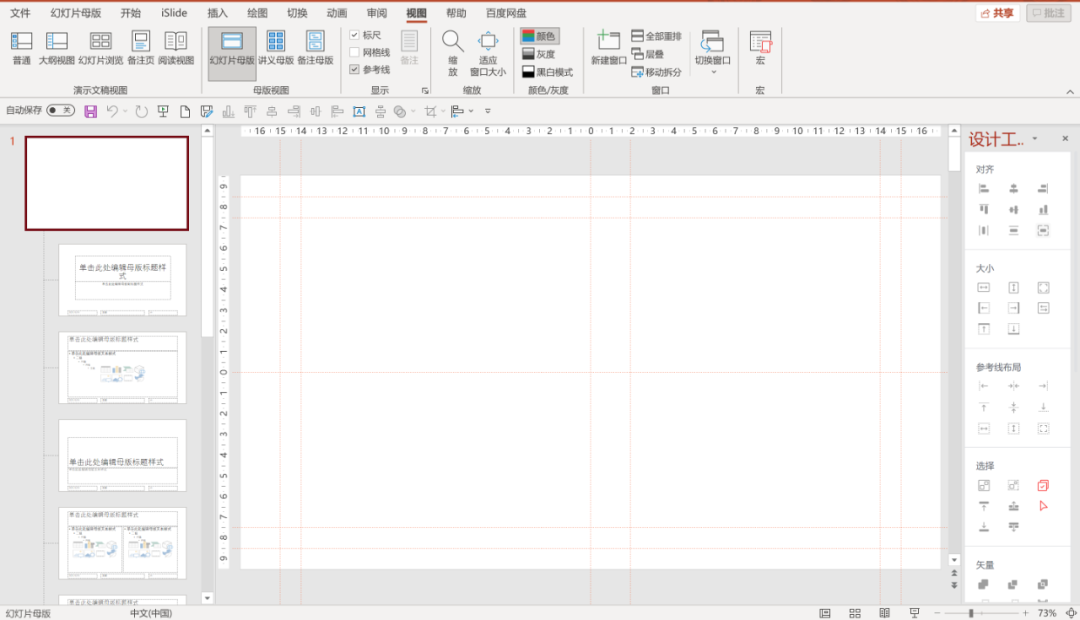Create new blank document from toolbar
Image resolution: width=1080 pixels, height=620 pixels.
185,111
